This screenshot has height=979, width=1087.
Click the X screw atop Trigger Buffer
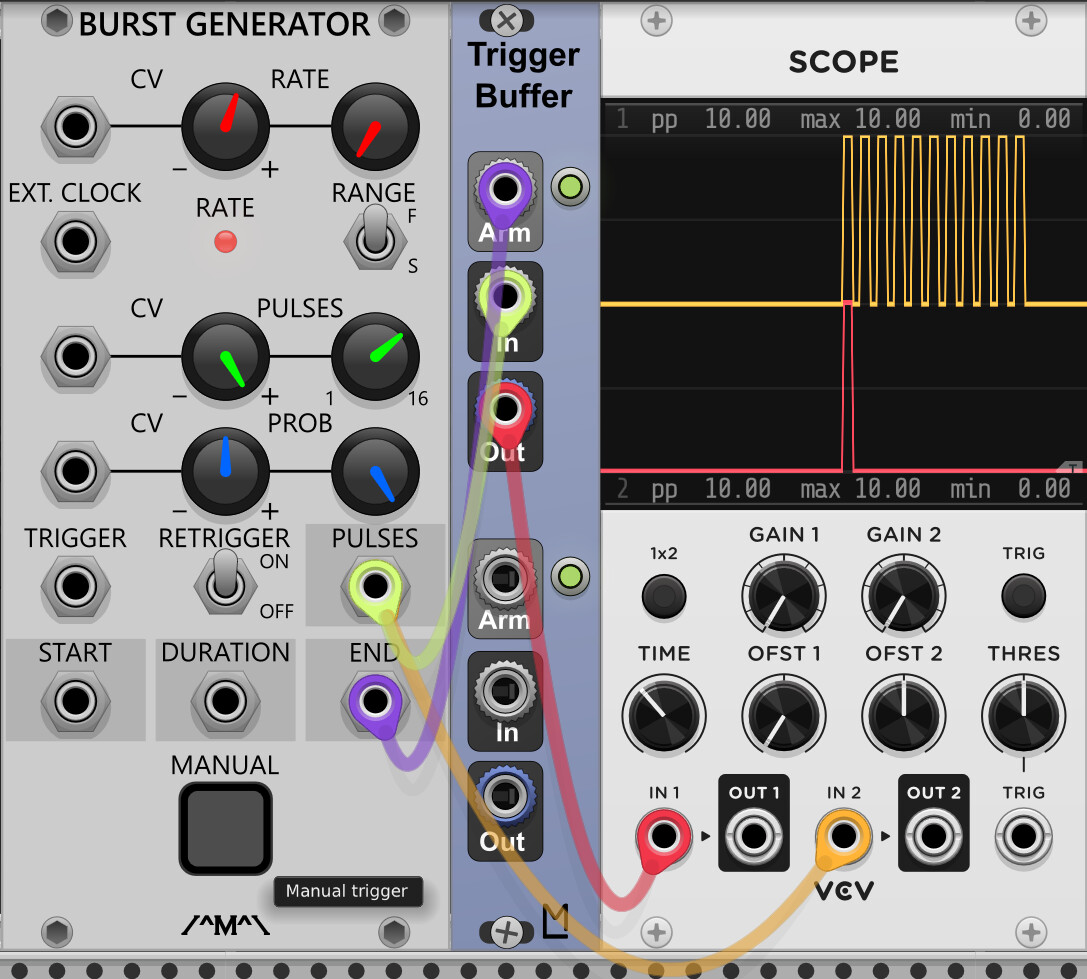[x=507, y=20]
